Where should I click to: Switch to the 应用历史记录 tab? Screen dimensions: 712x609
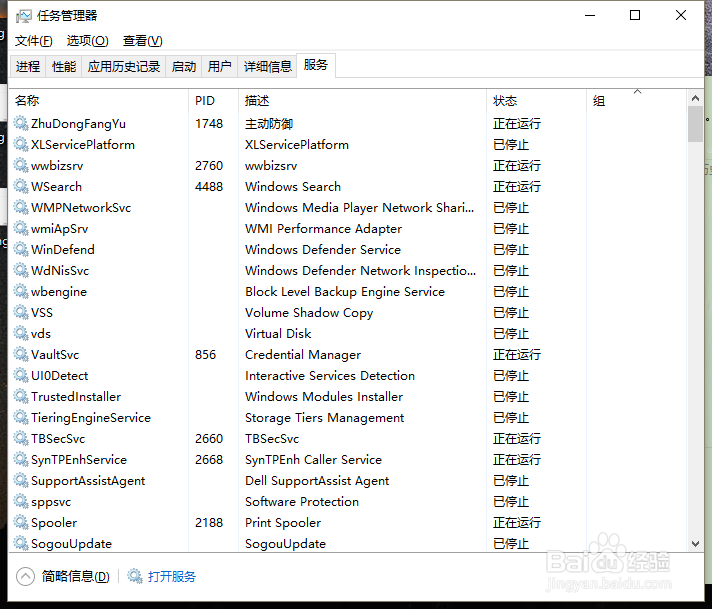124,67
